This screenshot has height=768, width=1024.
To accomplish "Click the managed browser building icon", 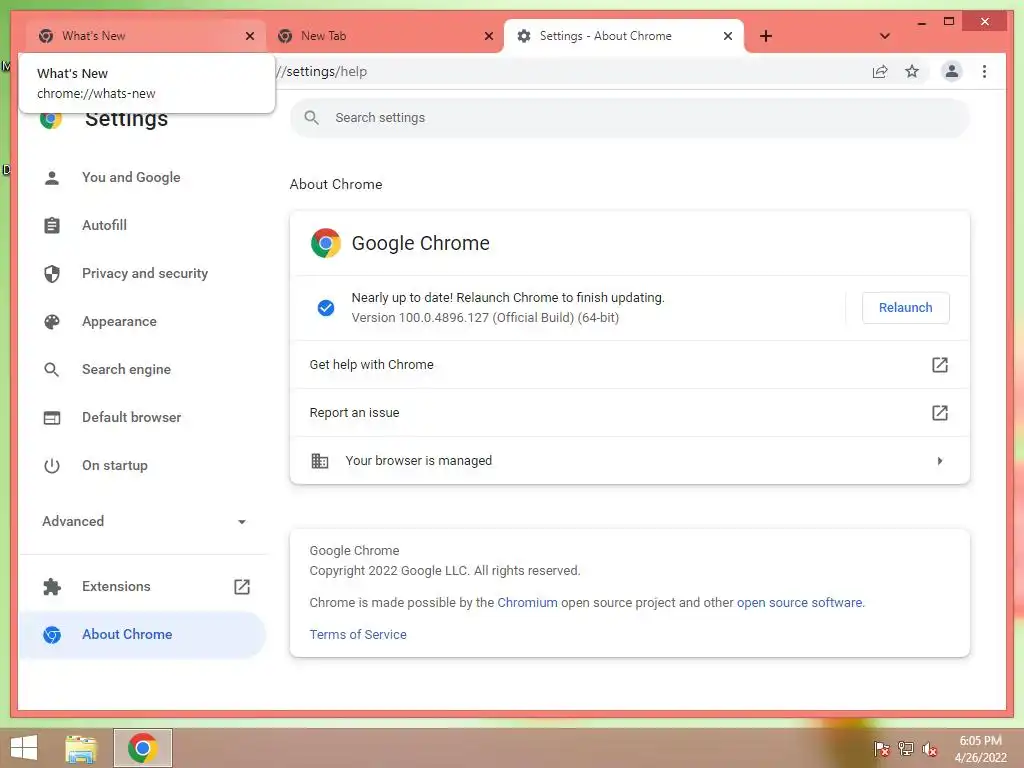I will click(319, 461).
